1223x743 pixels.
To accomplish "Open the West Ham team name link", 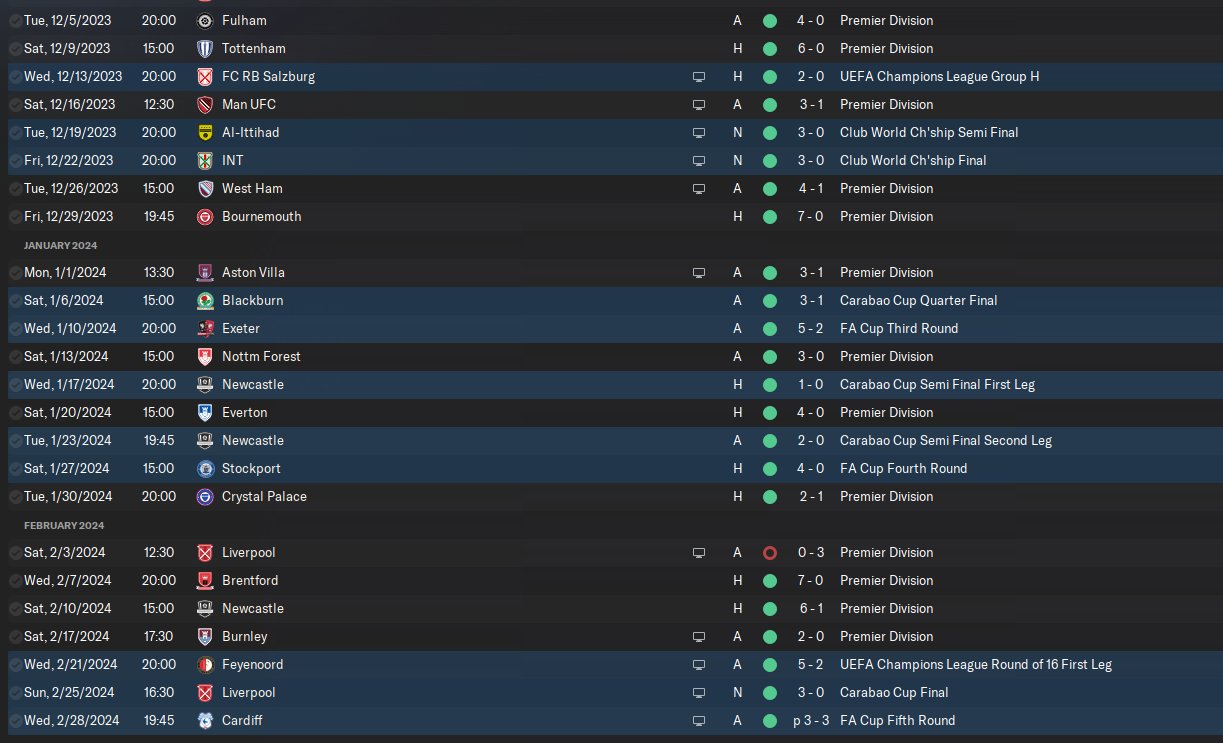I will [x=252, y=188].
